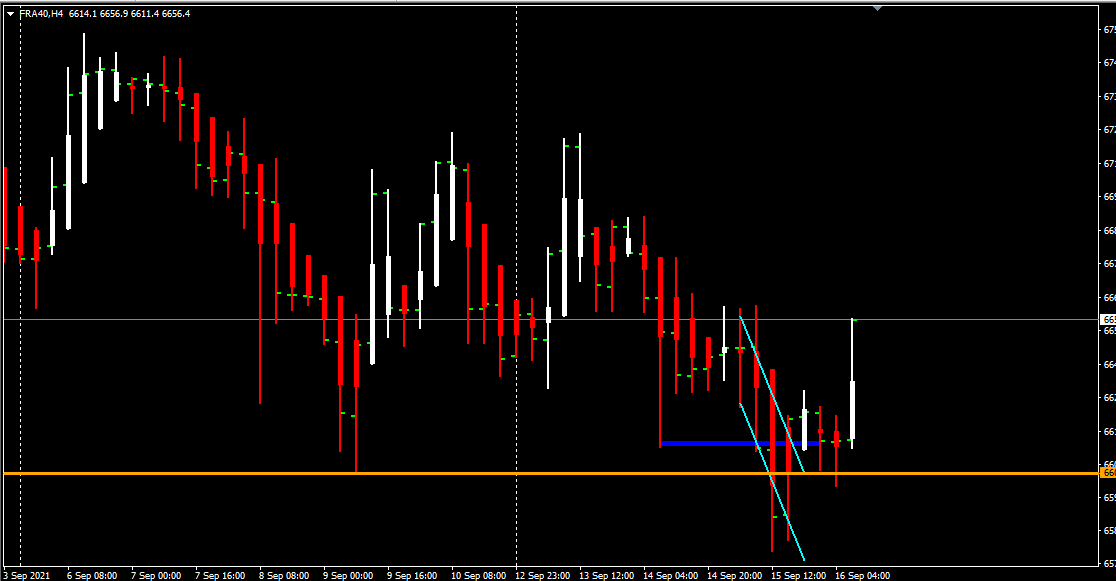Screen dimensions: 1116x581
Task: Click the 3 Sep 2021 date label
Action: 26,575
